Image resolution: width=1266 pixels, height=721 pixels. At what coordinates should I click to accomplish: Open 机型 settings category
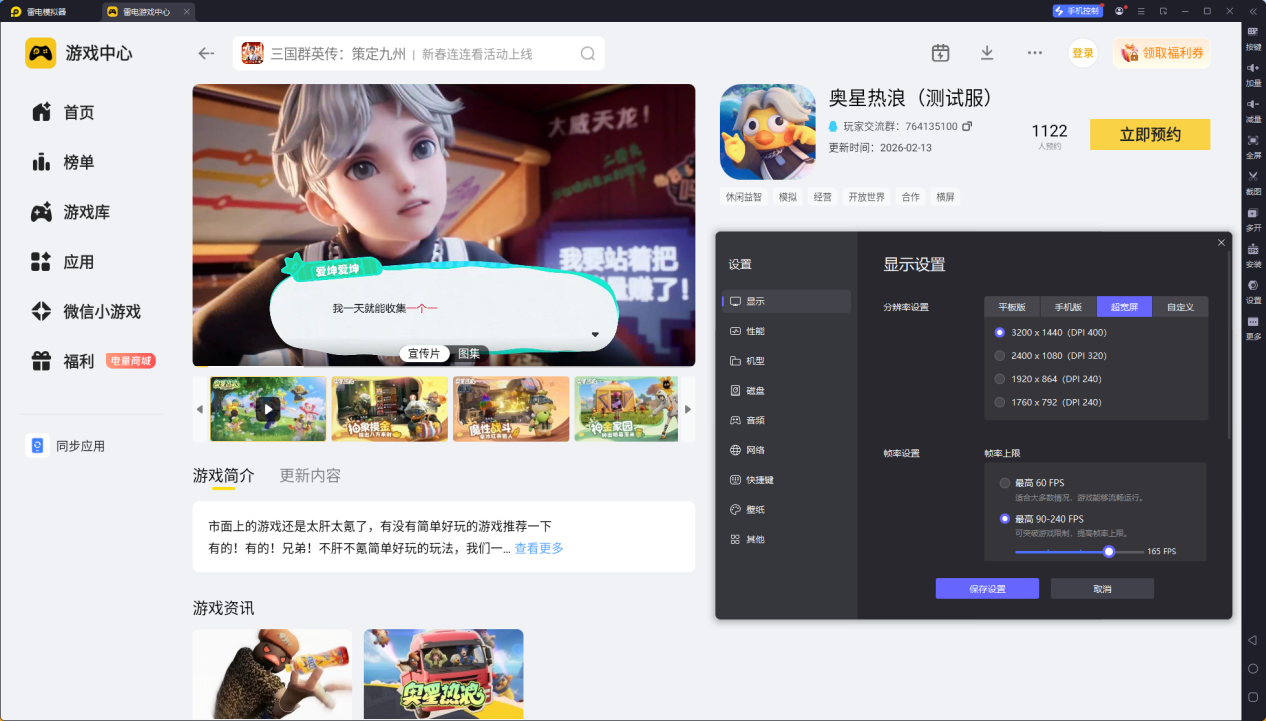pyautogui.click(x=786, y=361)
